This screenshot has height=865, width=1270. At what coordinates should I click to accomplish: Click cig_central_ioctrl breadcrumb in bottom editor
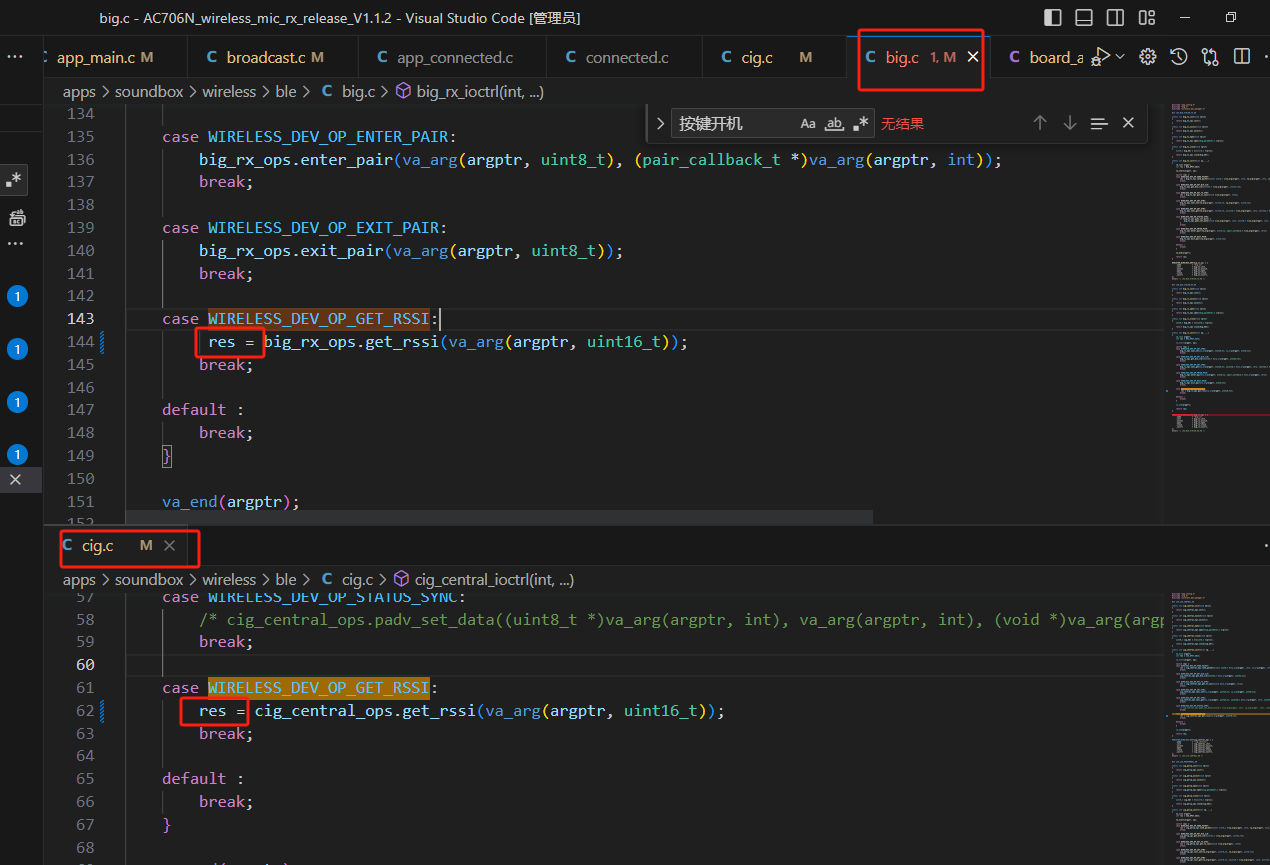coord(484,580)
